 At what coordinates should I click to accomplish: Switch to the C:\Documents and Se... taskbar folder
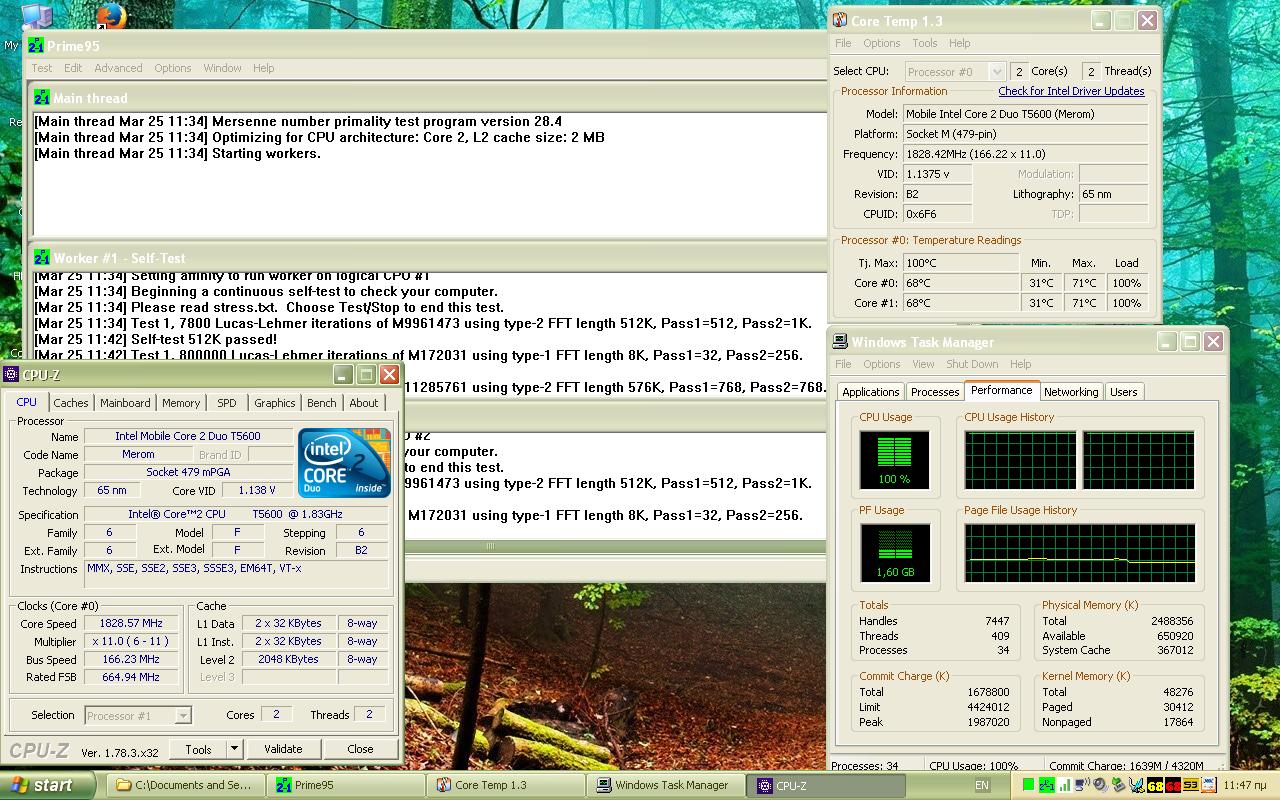(186, 785)
